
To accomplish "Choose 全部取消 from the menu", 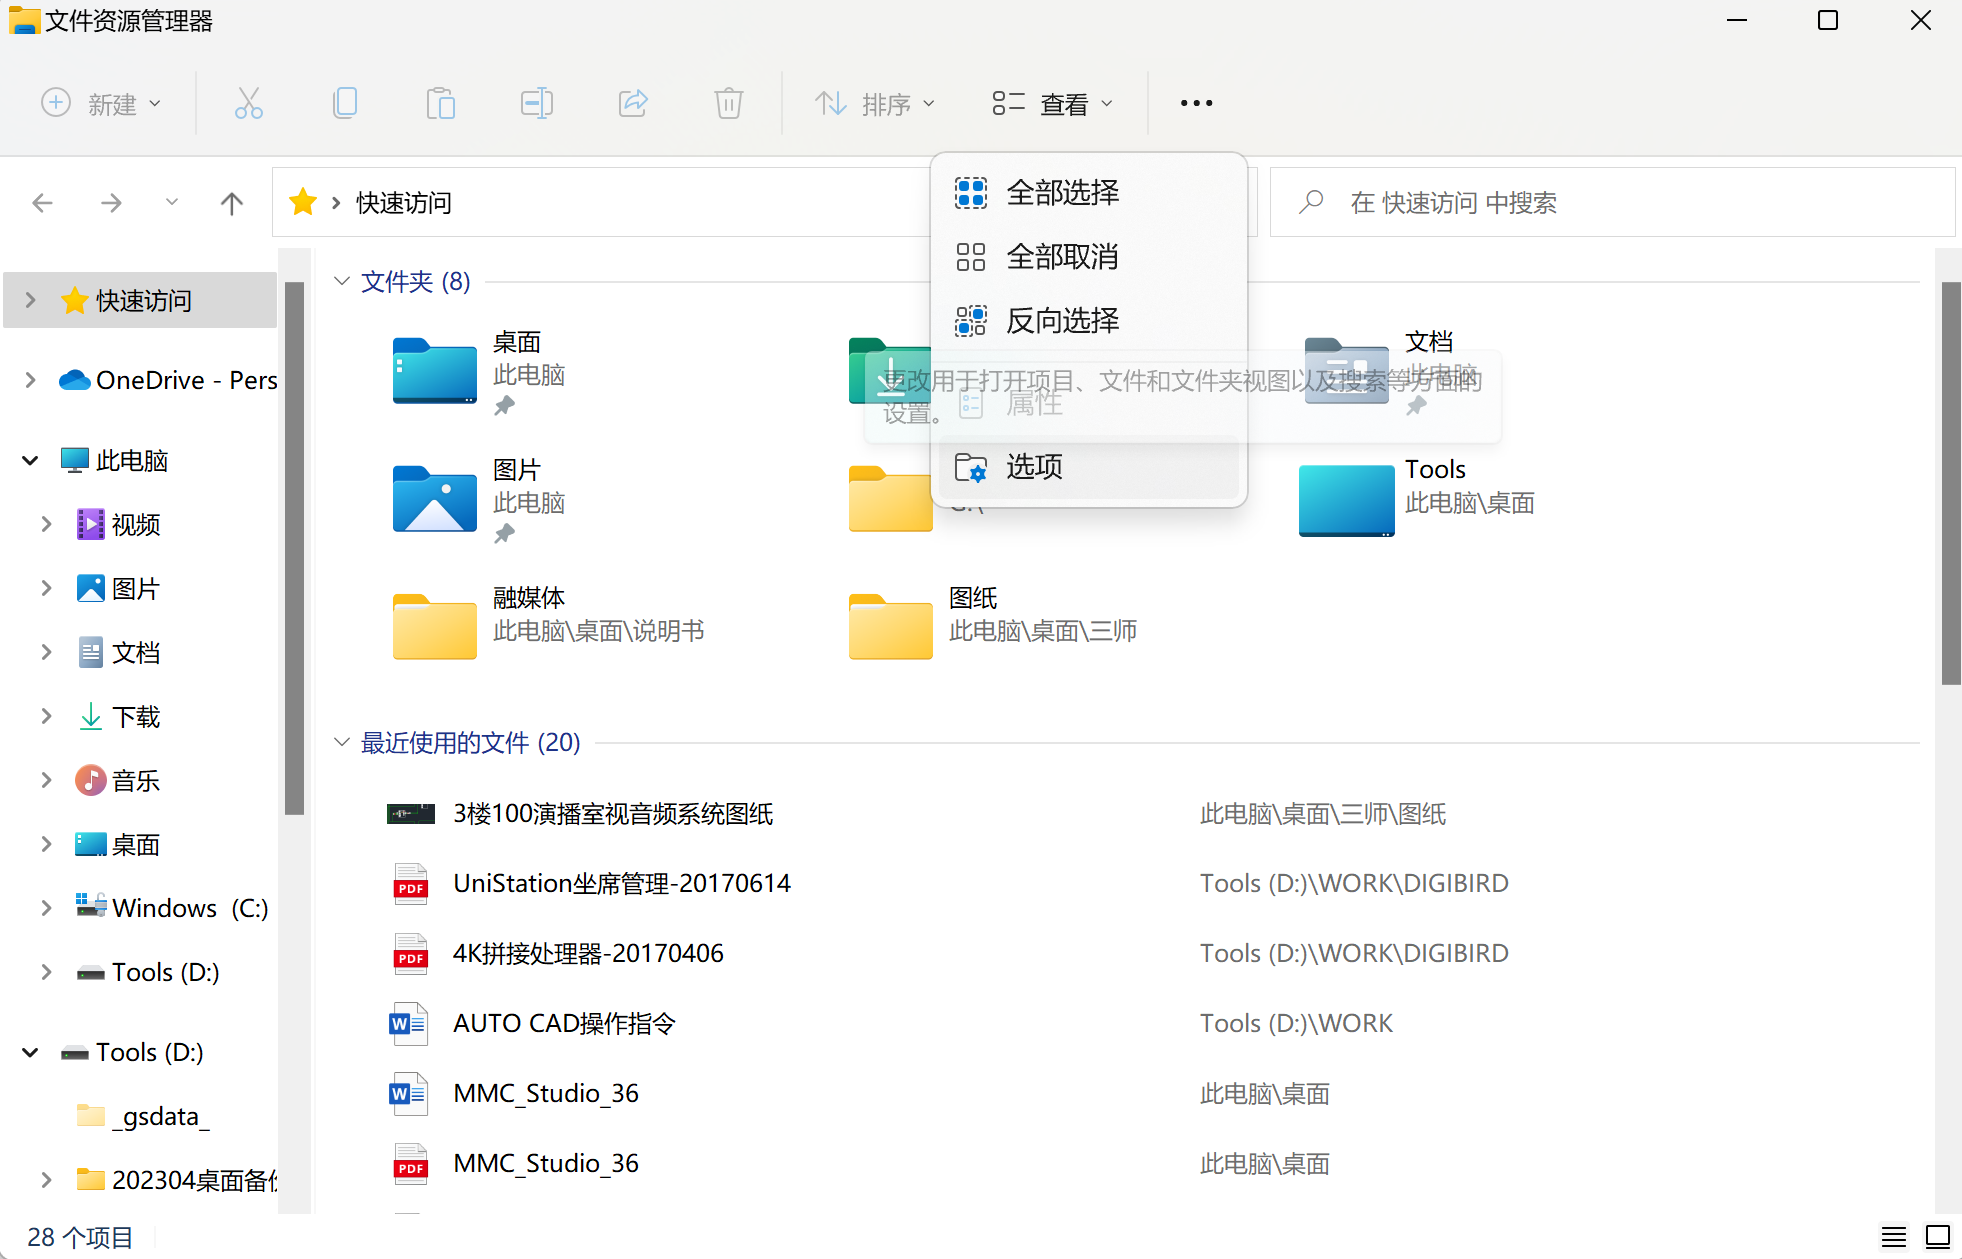I will [x=1088, y=257].
